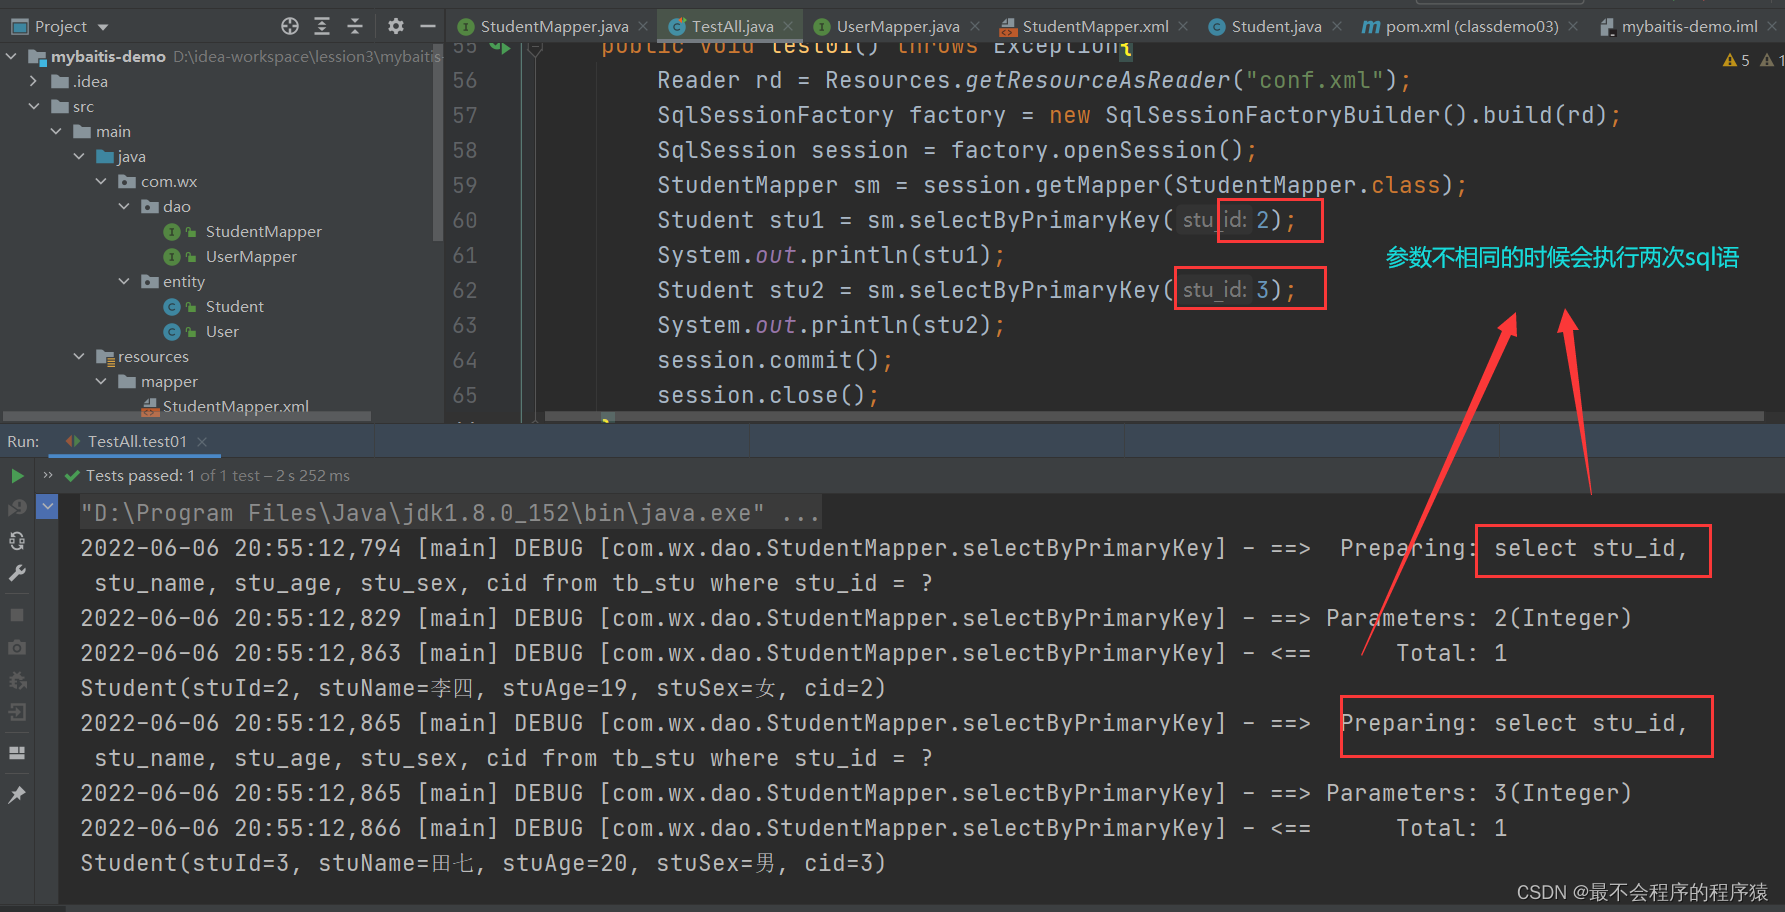Click the session.commit() code line
The image size is (1785, 912).
pyautogui.click(x=774, y=360)
